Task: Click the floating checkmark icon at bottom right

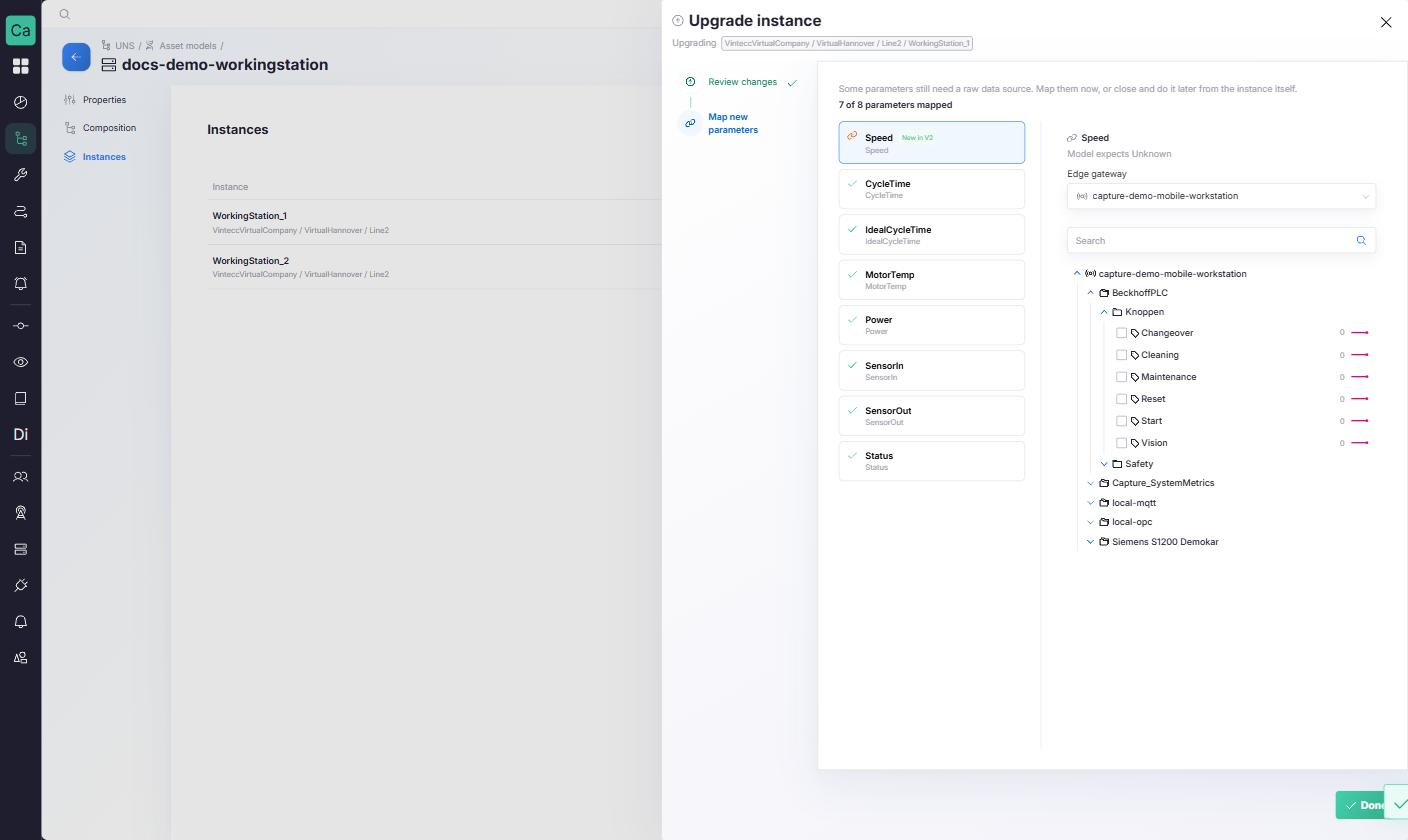Action: tap(1398, 804)
